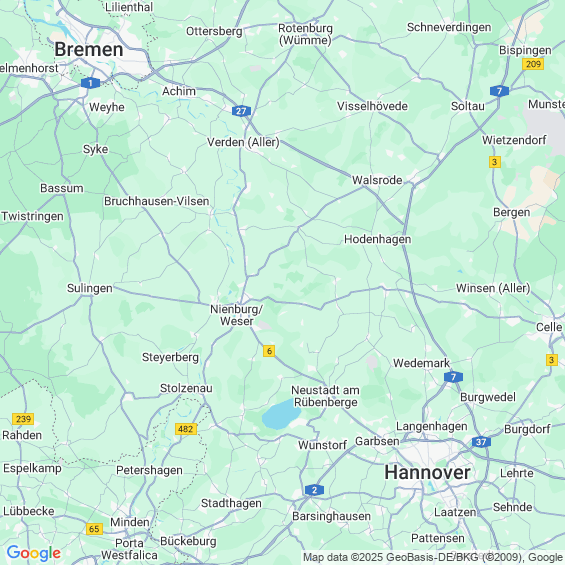Click the yellow B482 road shield
The height and width of the screenshot is (565, 565).
(186, 429)
